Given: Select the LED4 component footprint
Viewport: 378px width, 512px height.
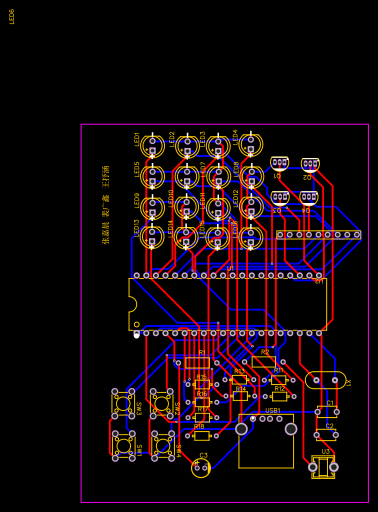Looking at the screenshot, I should click(251, 145).
